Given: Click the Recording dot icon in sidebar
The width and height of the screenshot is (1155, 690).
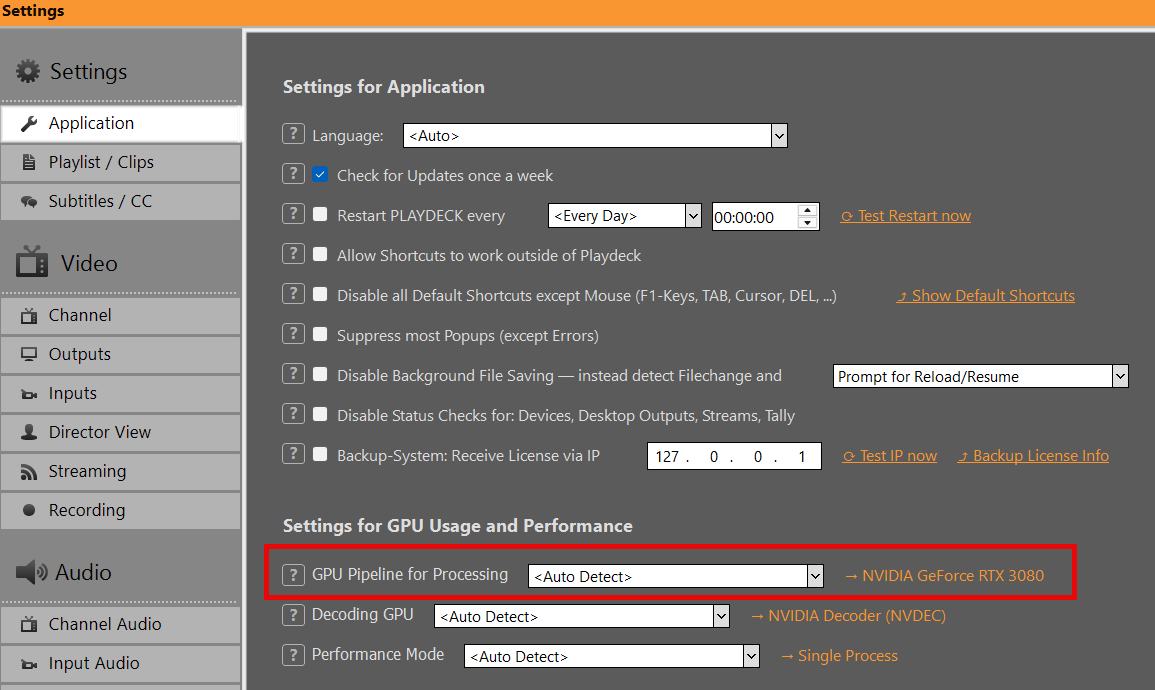Looking at the screenshot, I should click(29, 511).
